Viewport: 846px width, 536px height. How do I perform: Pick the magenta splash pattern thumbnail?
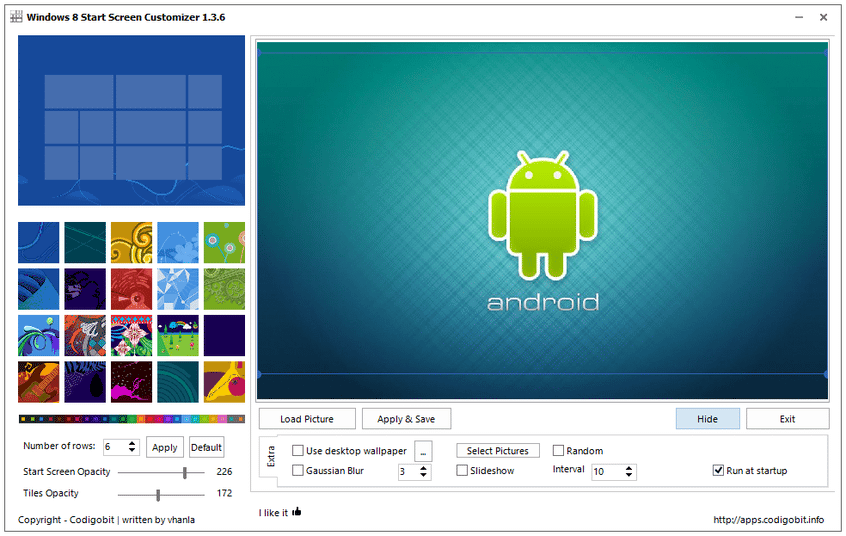(132, 382)
